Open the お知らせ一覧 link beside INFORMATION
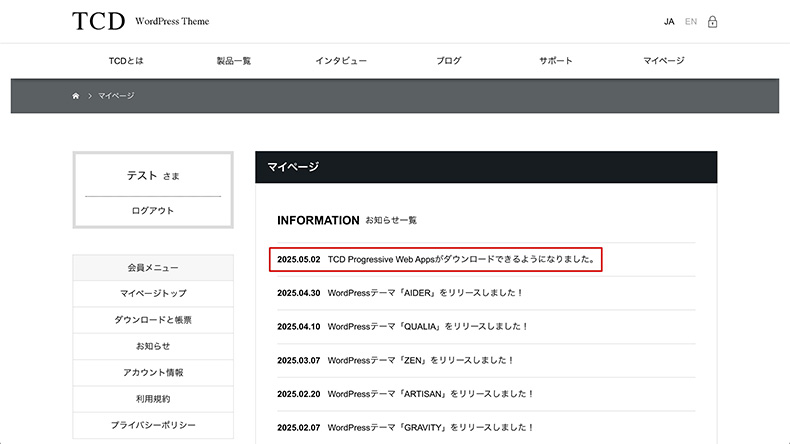This screenshot has width=790, height=444. tap(391, 220)
